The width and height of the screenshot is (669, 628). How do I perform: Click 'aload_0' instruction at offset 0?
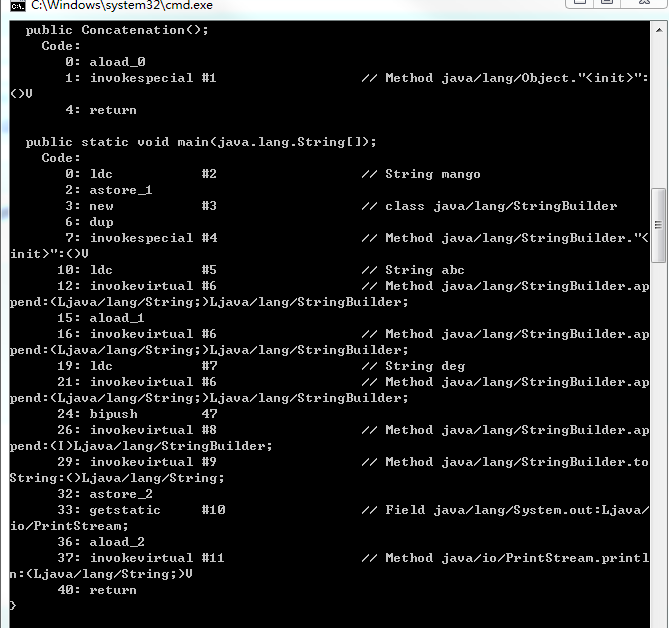pos(117,62)
